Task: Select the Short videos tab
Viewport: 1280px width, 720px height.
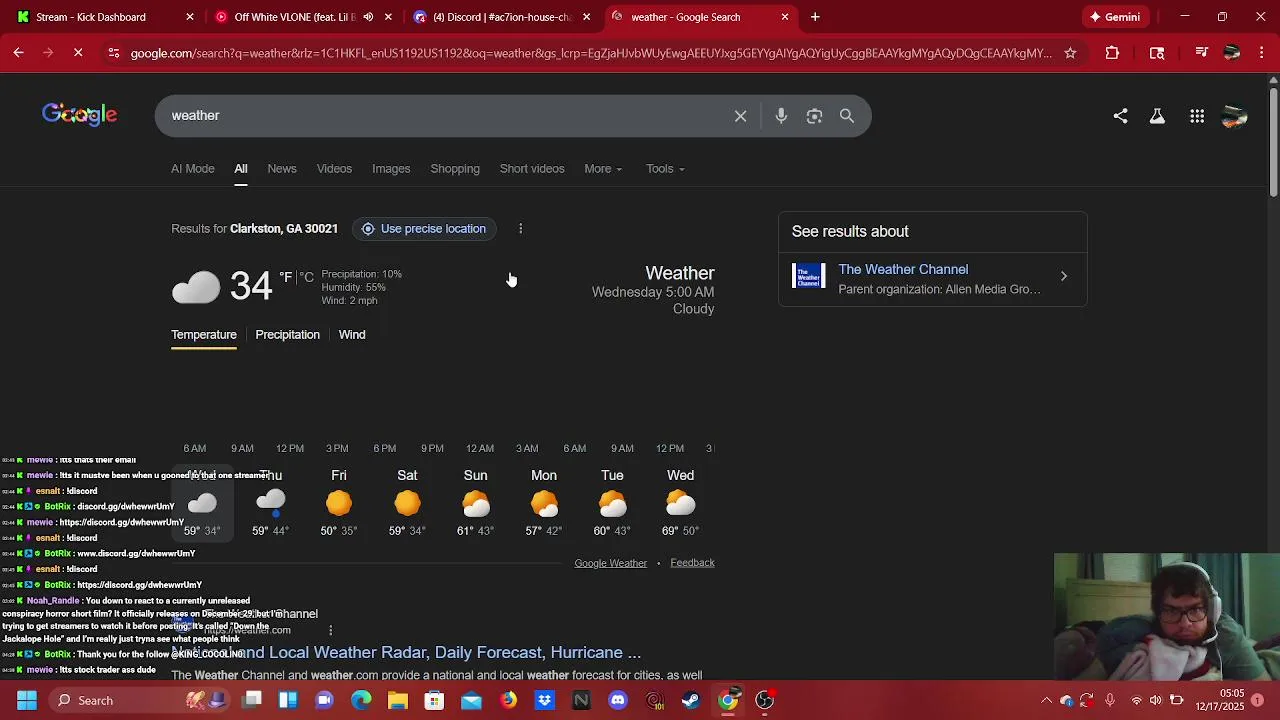Action: [532, 169]
